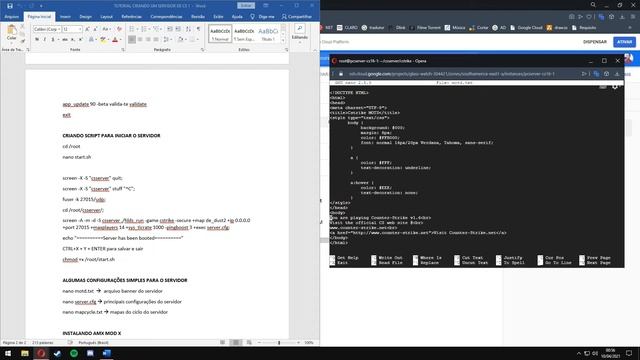This screenshot has height=360, width=640.
Task: Open the Windows Start menu
Action: tap(8, 353)
